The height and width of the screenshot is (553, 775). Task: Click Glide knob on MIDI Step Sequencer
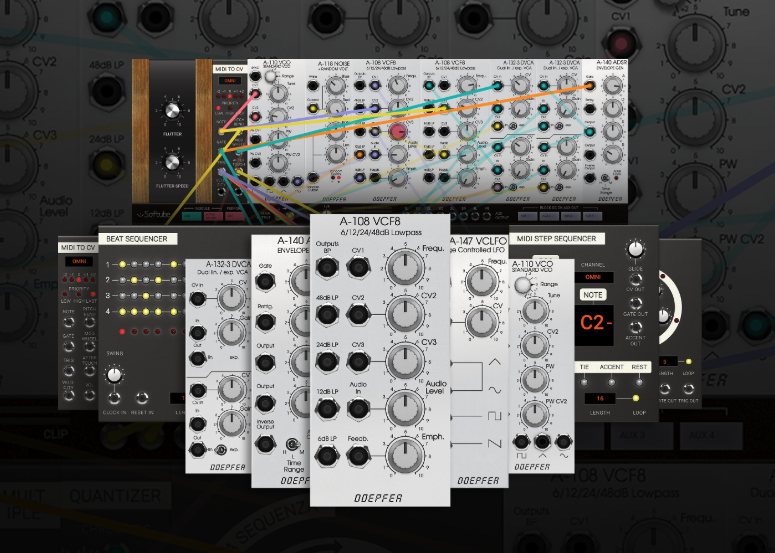[636, 250]
